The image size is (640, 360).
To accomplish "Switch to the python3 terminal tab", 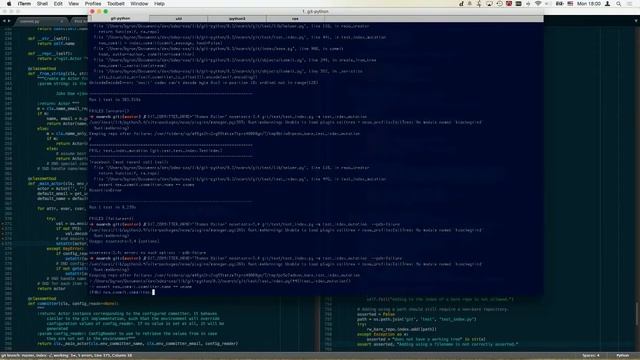I will pos(237,18).
